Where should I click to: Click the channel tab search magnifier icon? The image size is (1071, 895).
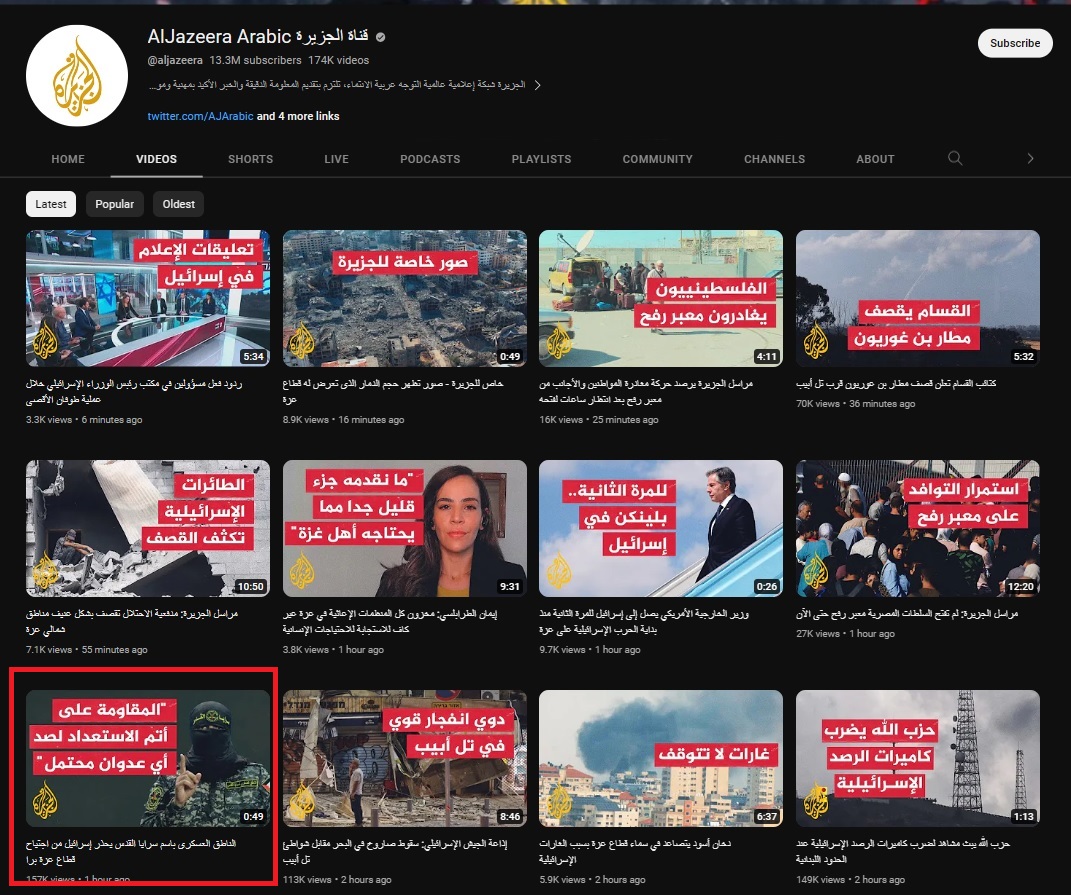coord(955,159)
